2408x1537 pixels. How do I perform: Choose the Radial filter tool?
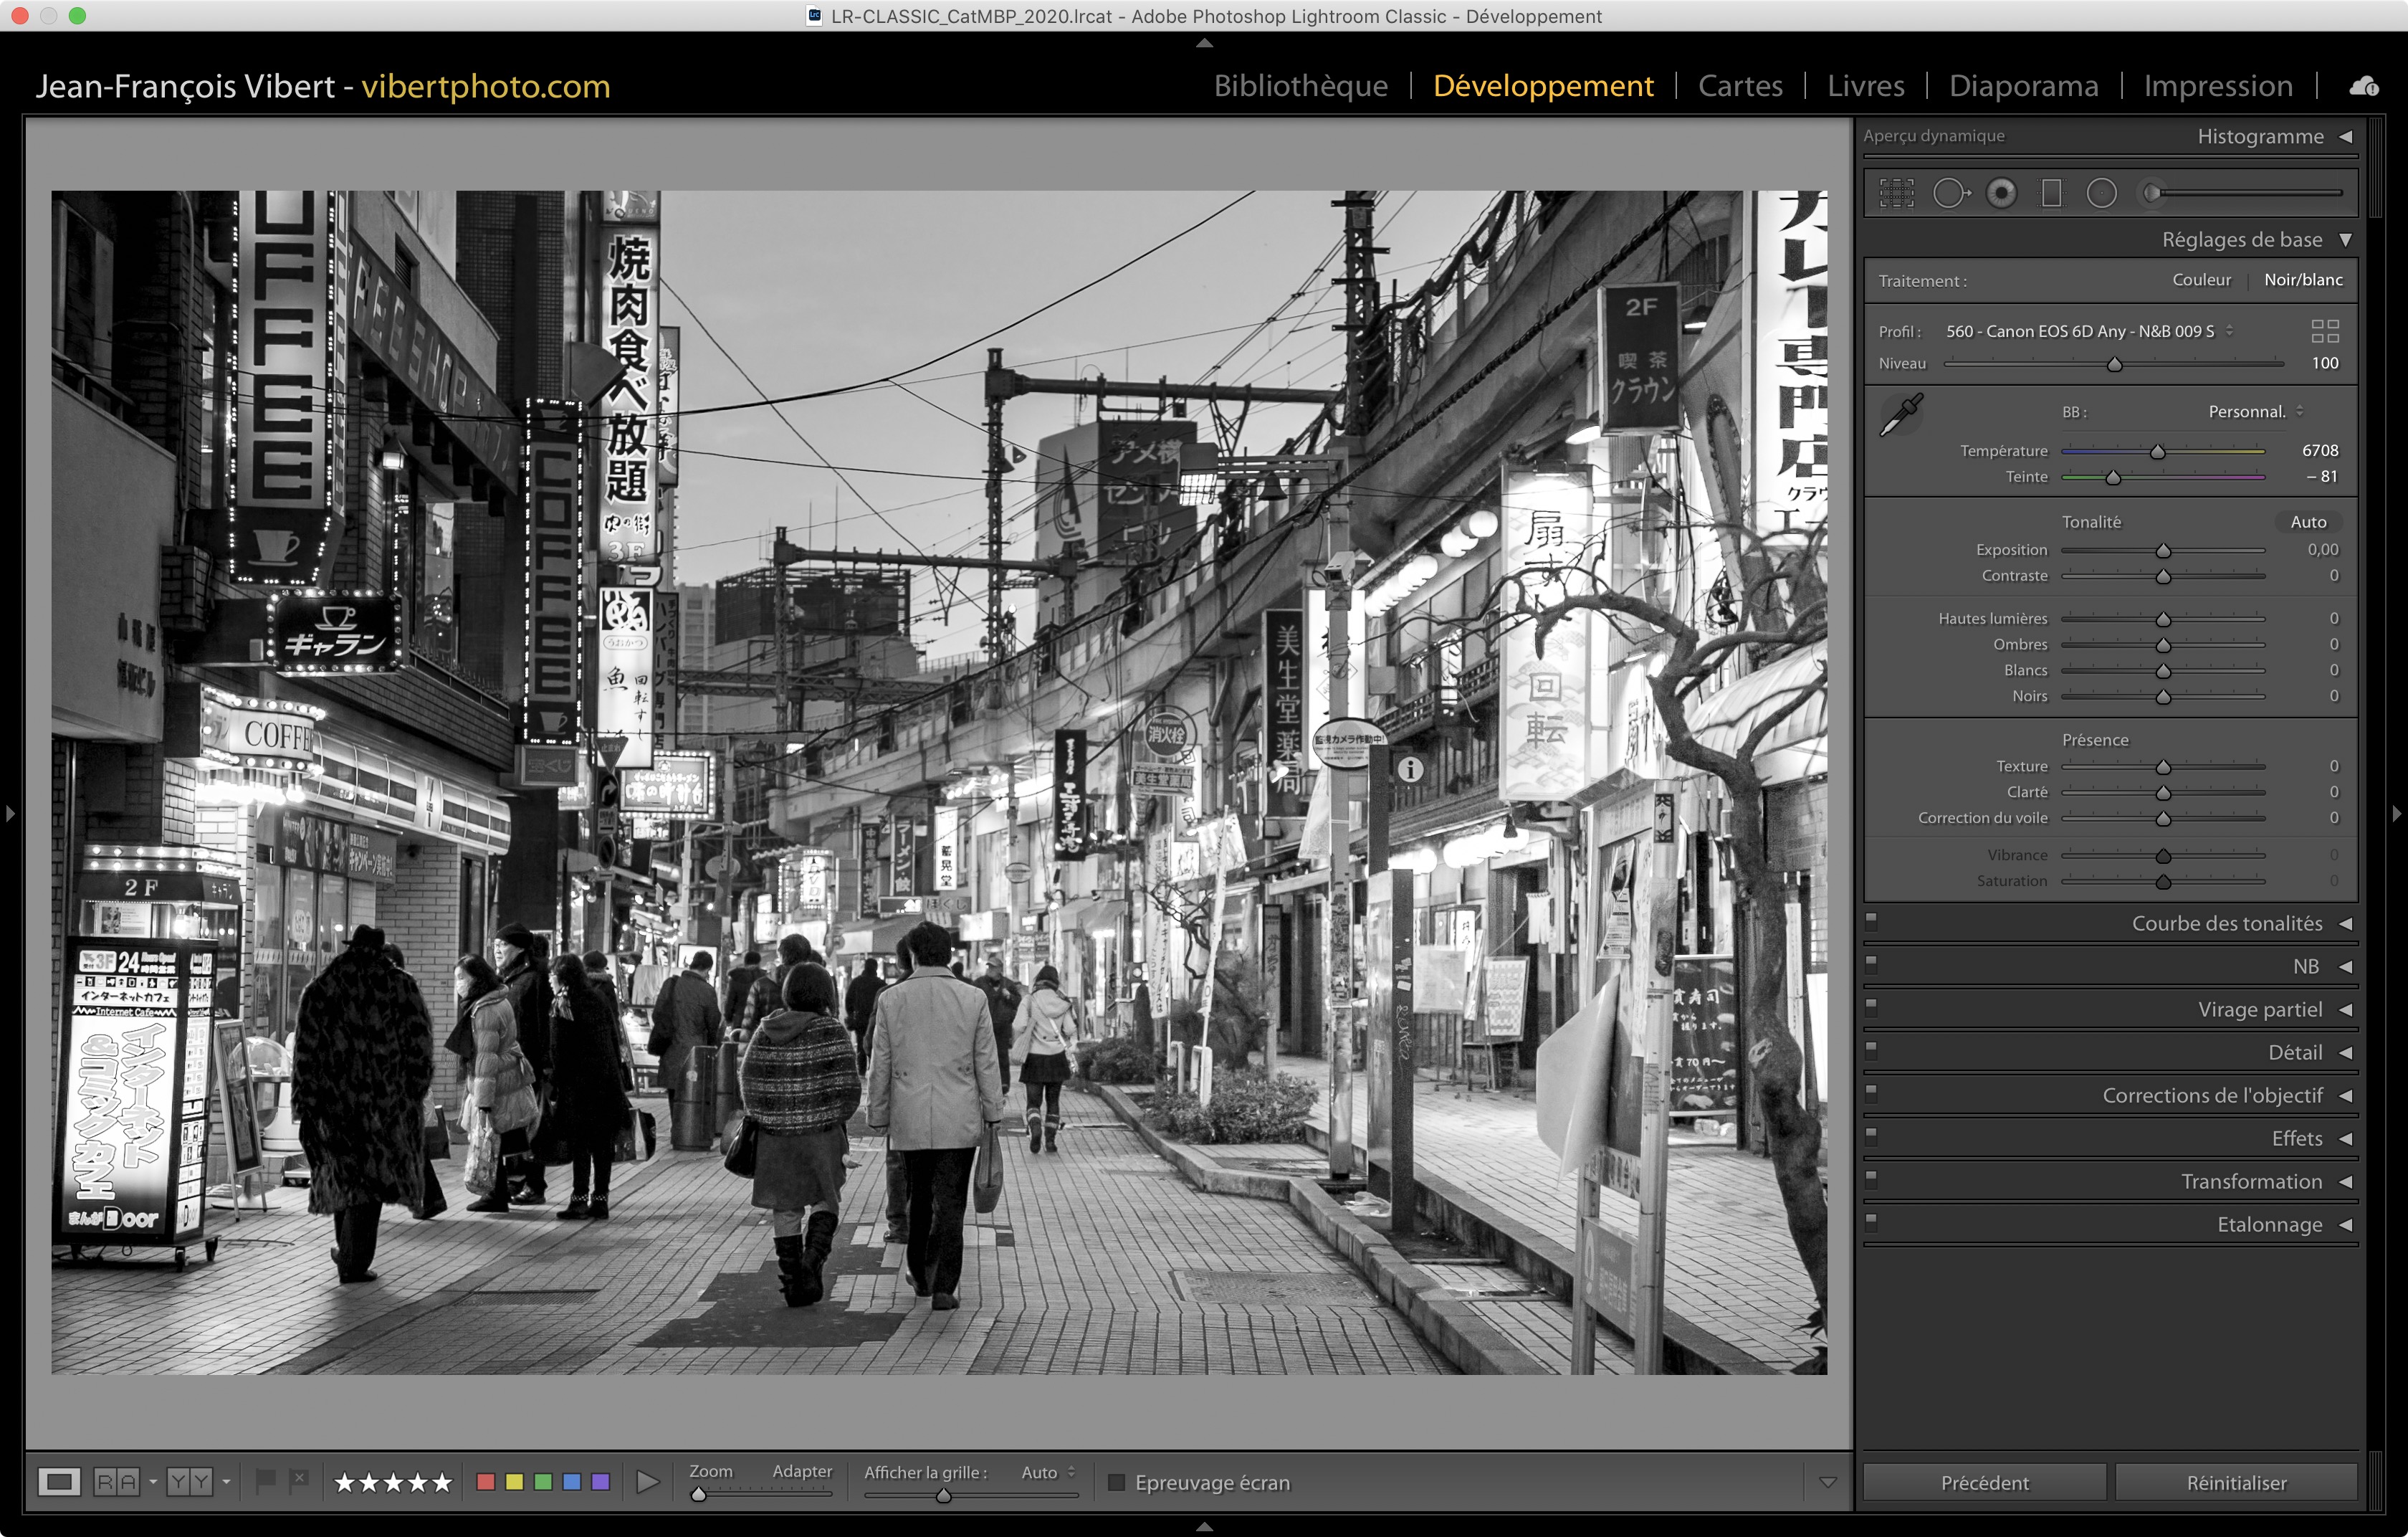(x=2101, y=193)
